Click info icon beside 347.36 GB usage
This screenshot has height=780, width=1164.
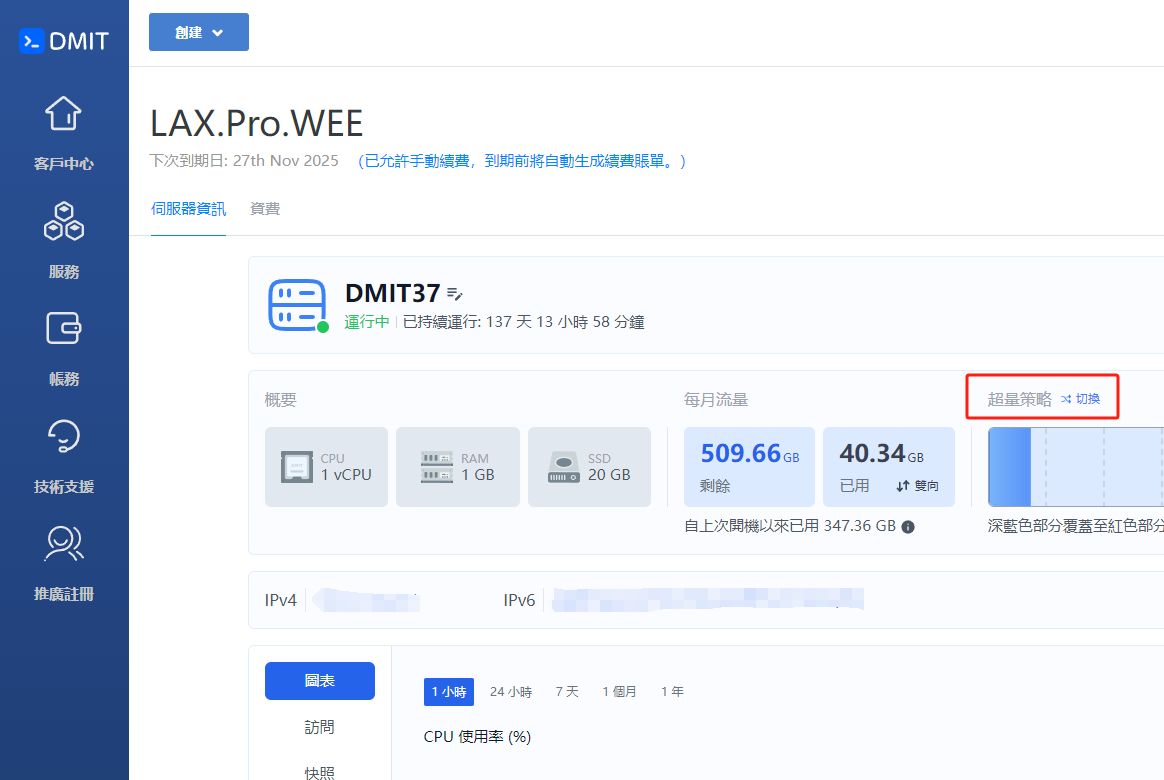tap(908, 526)
